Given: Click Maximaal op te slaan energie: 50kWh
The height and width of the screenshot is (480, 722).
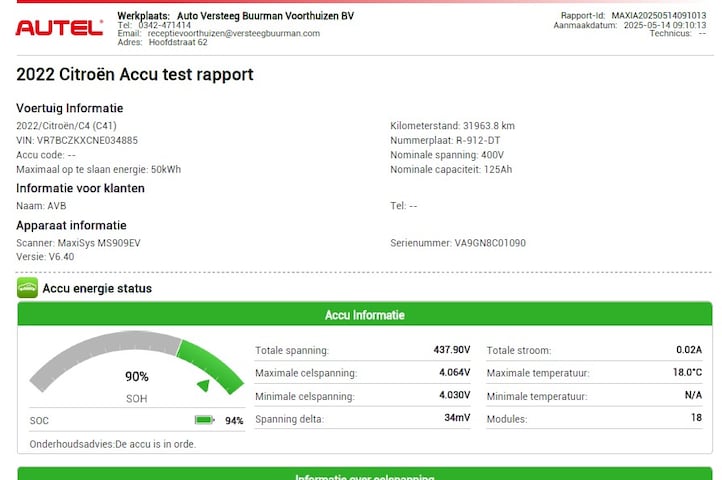Looking at the screenshot, I should click(x=99, y=170).
